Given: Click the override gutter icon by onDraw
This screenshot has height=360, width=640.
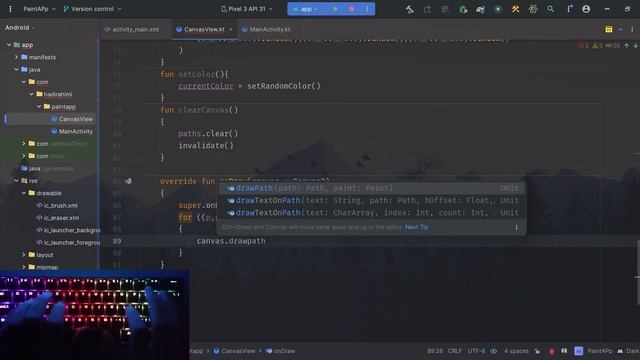Looking at the screenshot, I should pyautogui.click(x=128, y=181).
